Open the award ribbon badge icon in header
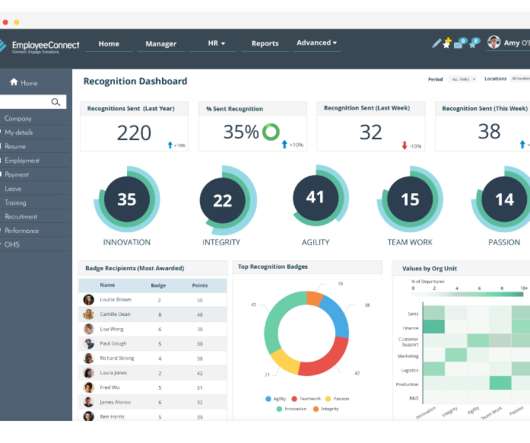530x443 pixels. click(475, 43)
